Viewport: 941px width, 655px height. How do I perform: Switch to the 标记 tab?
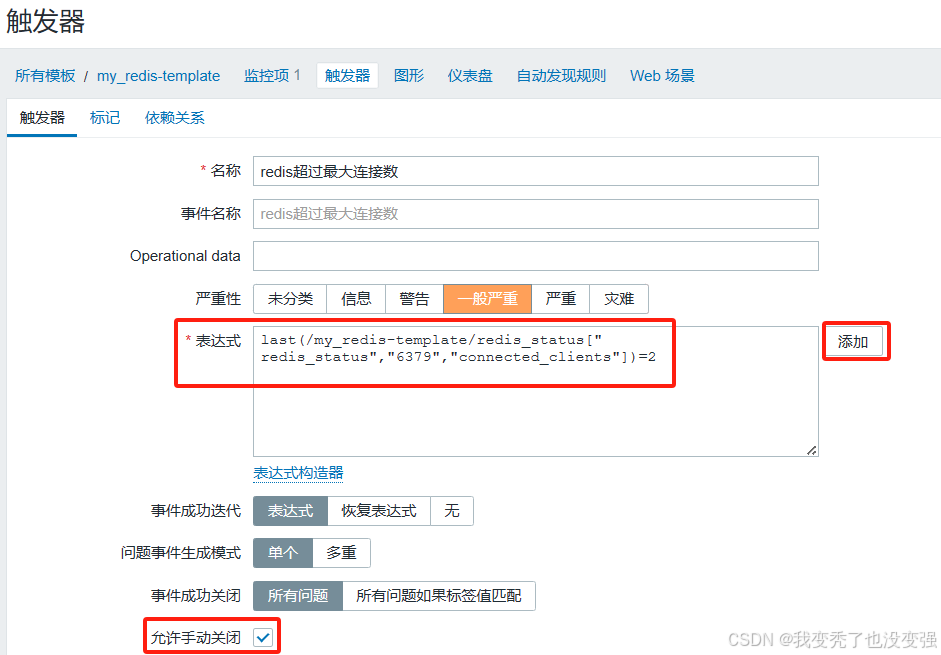105,118
